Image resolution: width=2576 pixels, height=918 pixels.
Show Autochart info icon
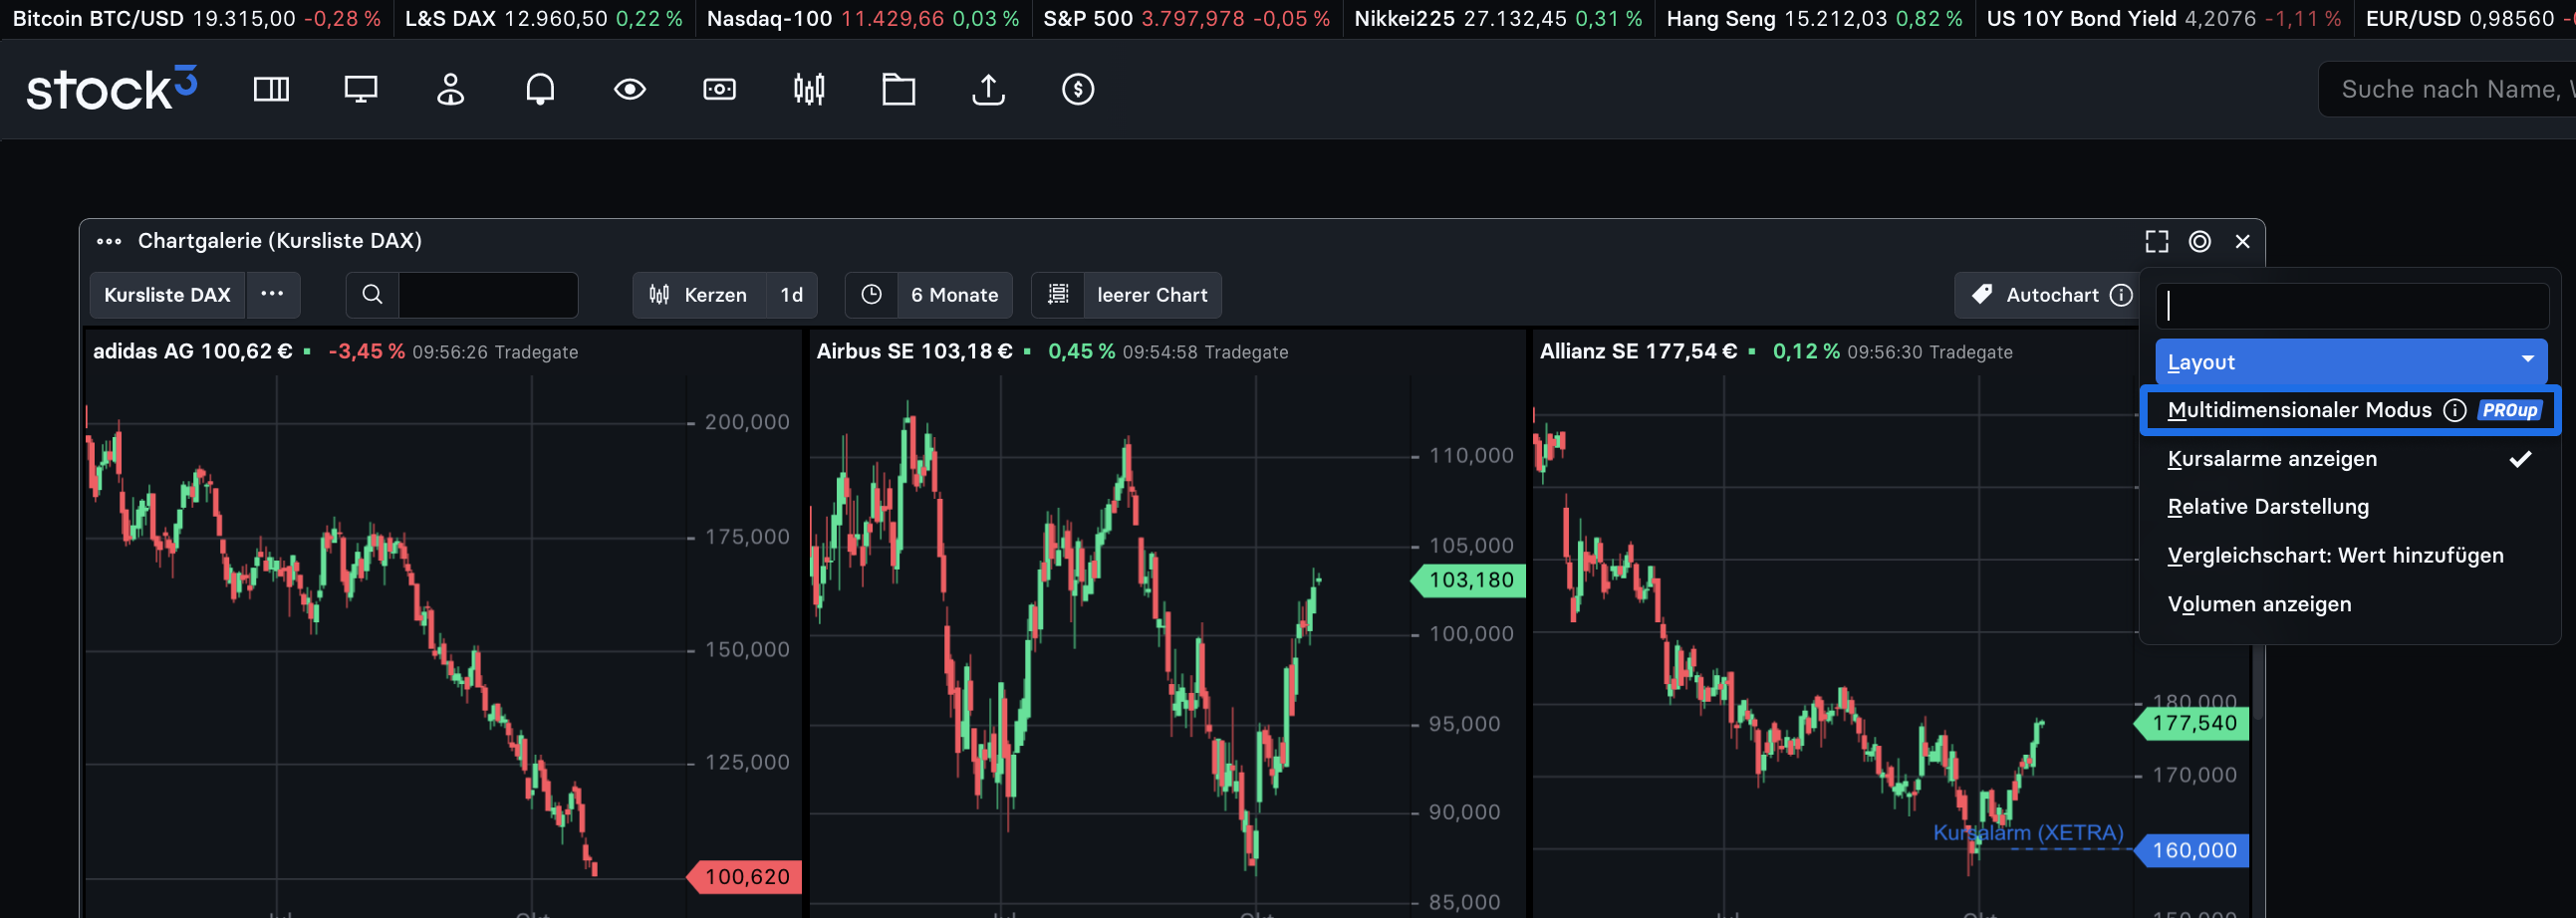pos(2121,295)
